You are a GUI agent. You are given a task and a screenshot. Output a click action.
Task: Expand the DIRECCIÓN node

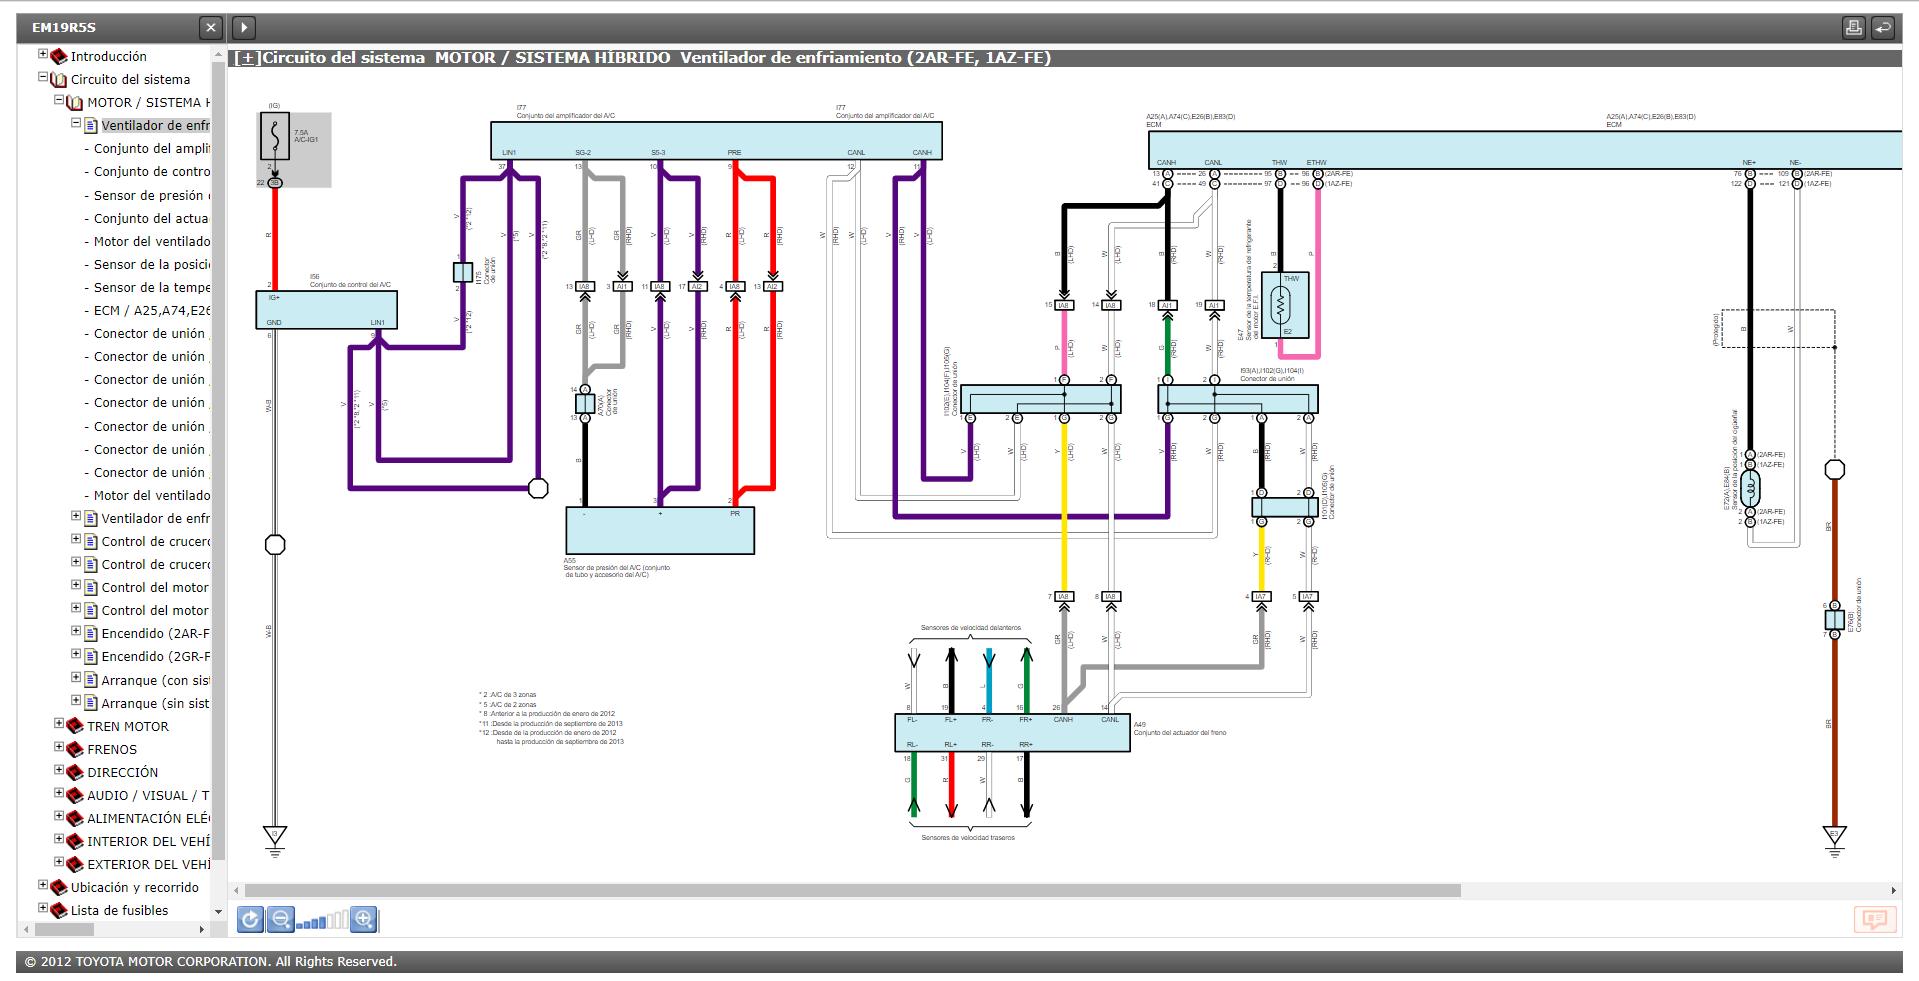59,770
